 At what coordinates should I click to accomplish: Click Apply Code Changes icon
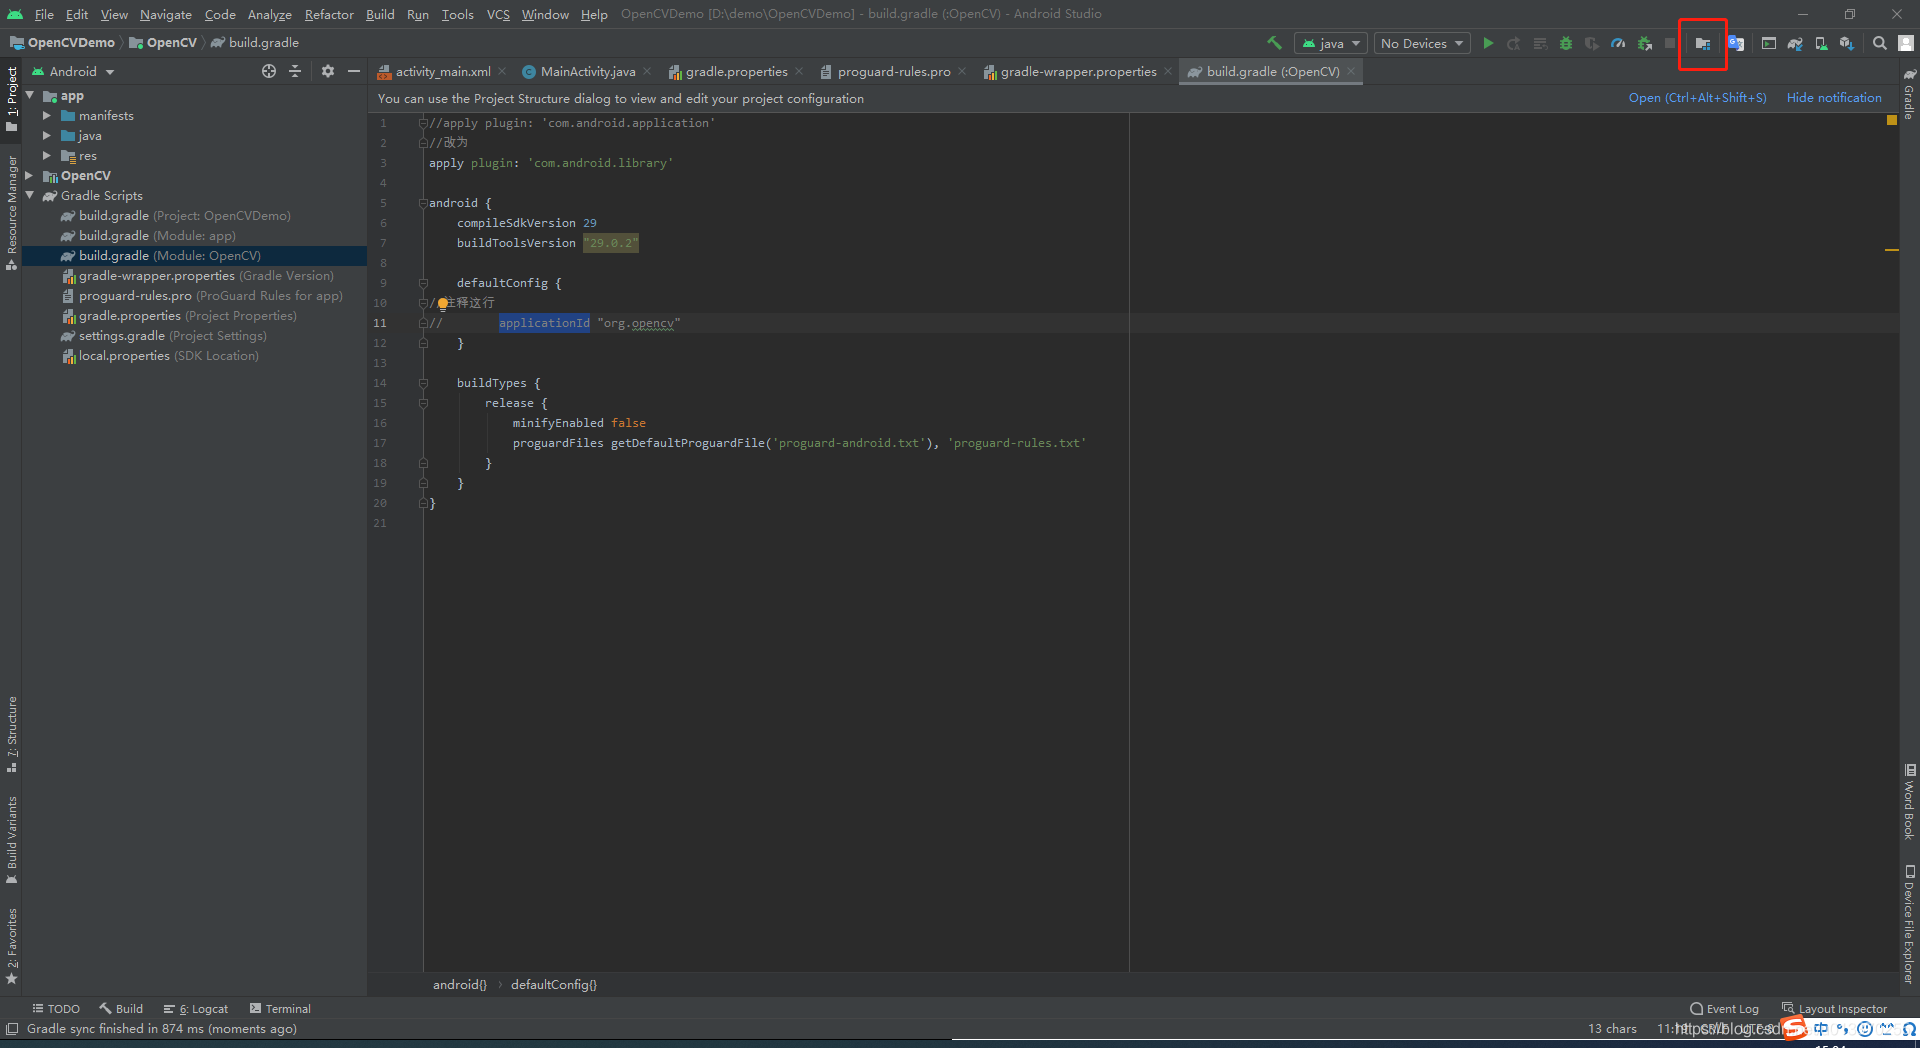tap(1540, 43)
